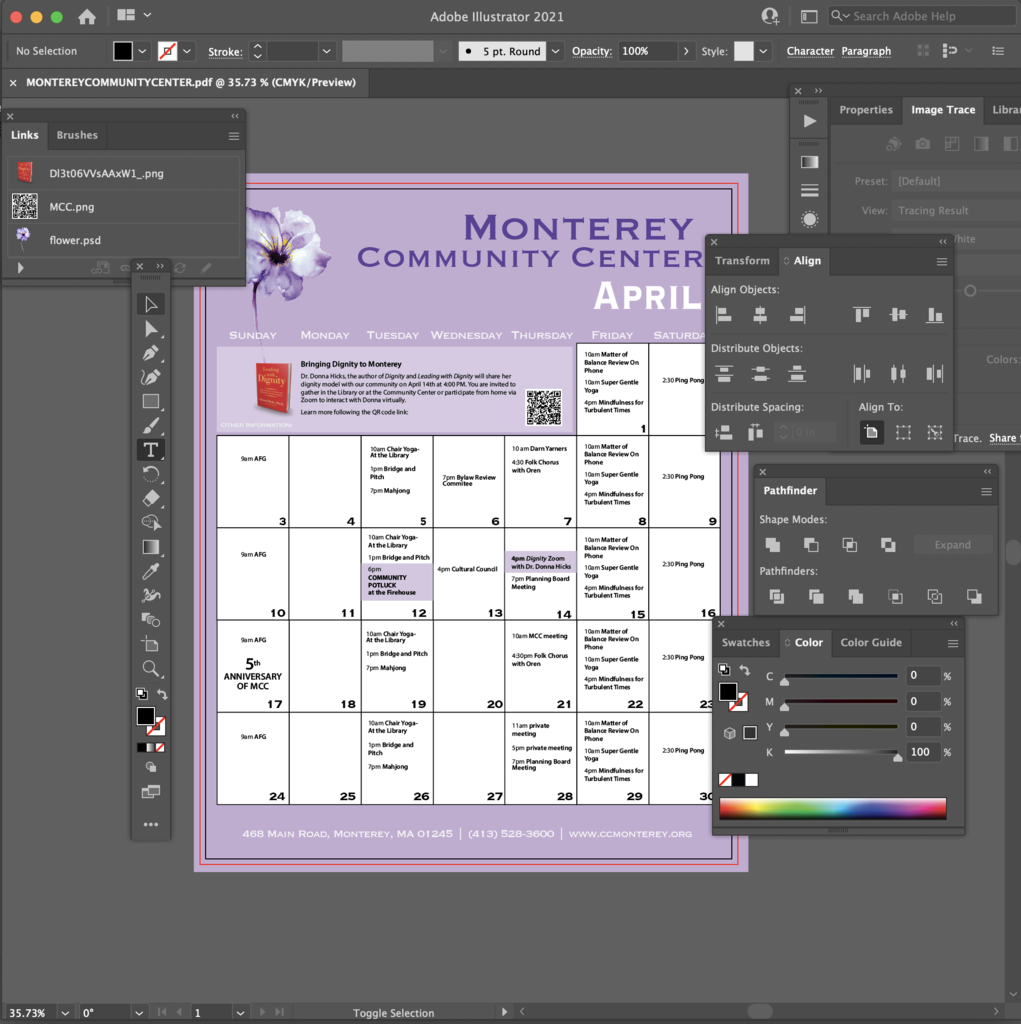Choose Align to Artboard option
This screenshot has width=1021, height=1024.
point(871,432)
